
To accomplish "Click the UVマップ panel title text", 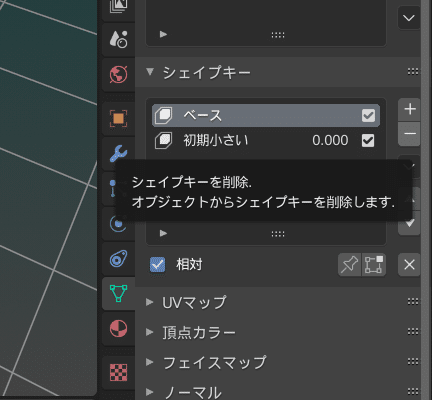I will 194,302.
